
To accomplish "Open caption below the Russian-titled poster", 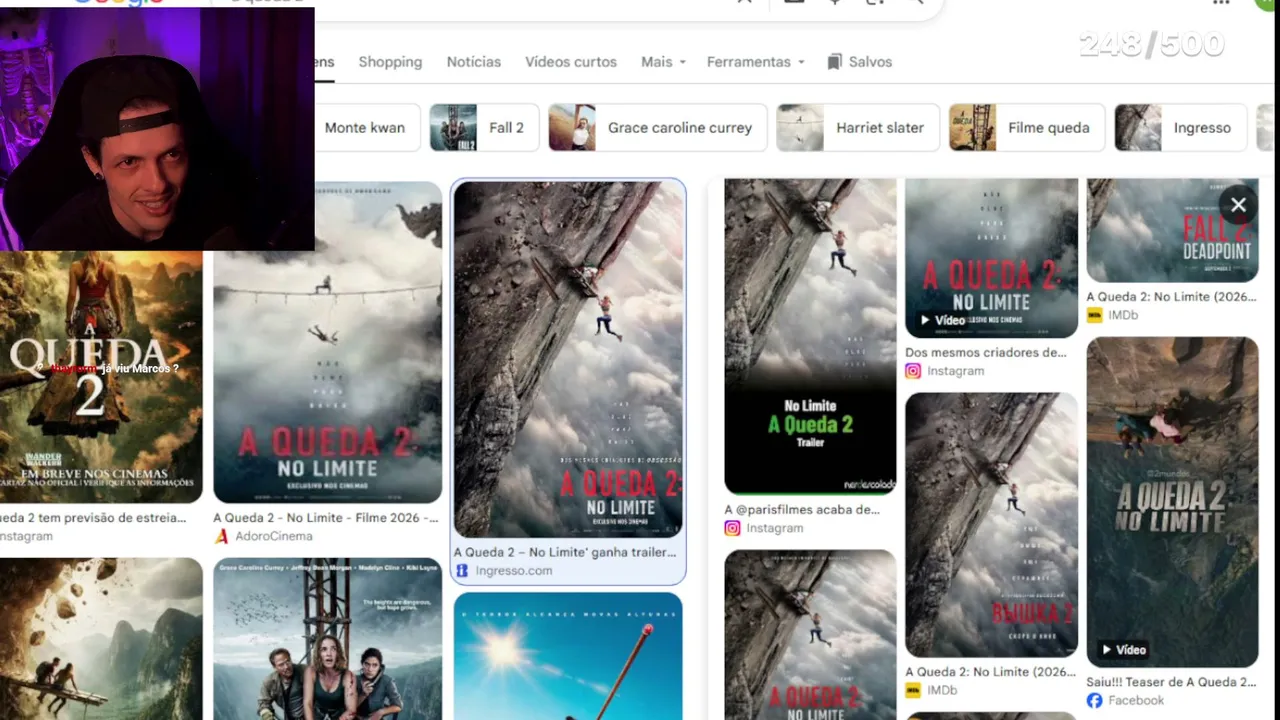I will point(989,672).
